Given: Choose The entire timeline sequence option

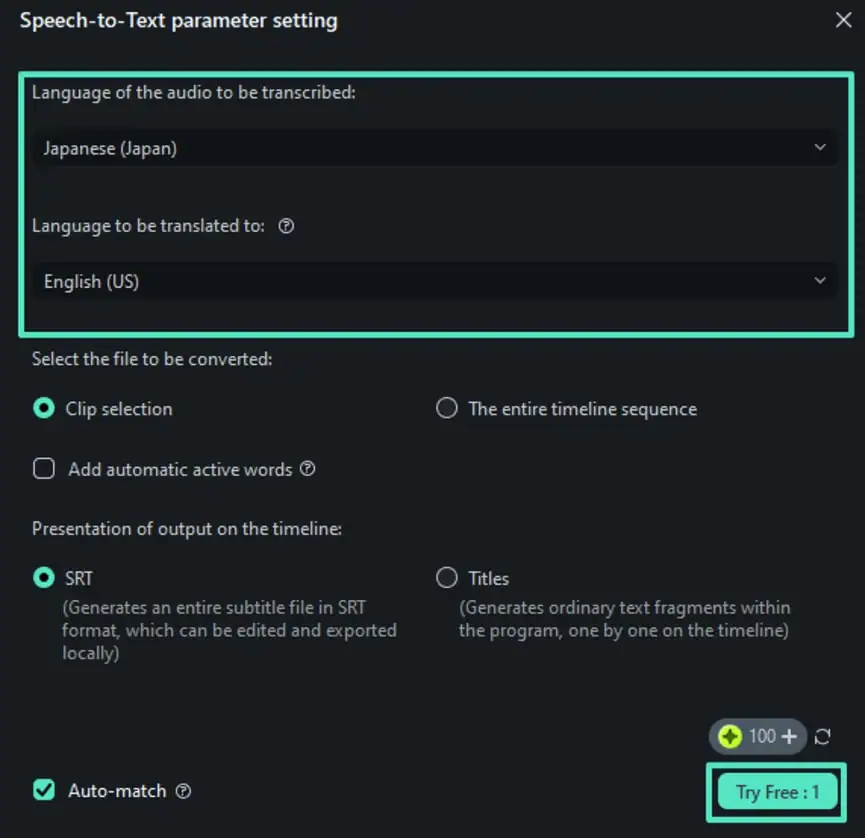Looking at the screenshot, I should [x=447, y=408].
